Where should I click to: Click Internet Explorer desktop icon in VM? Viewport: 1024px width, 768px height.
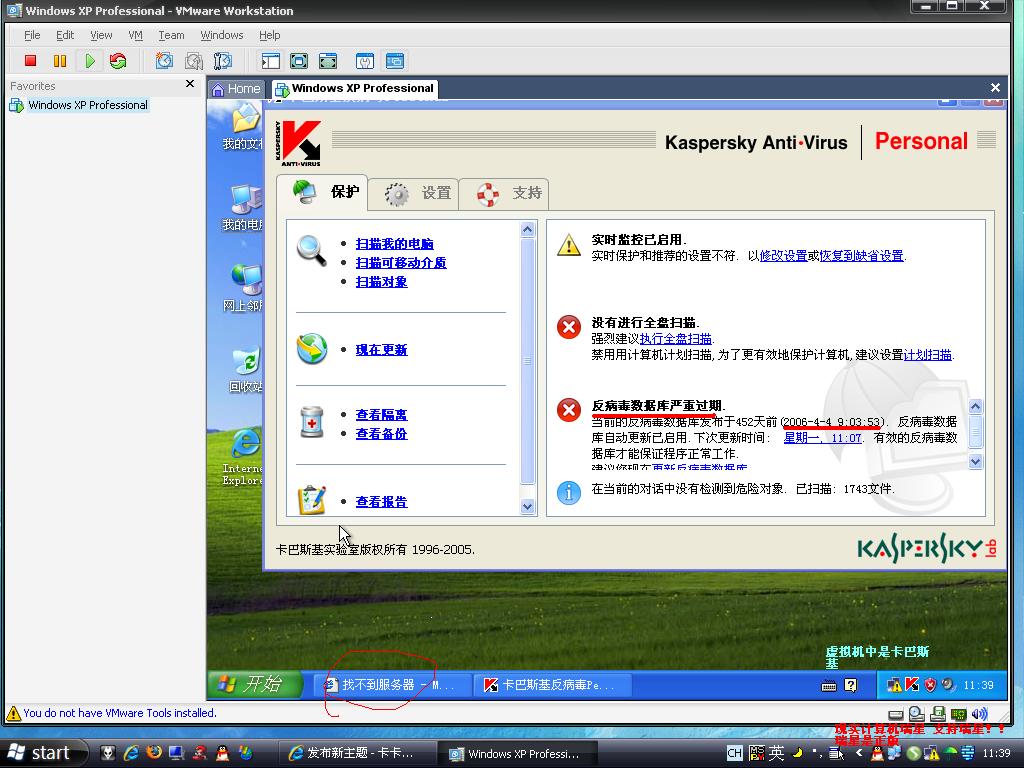[x=245, y=455]
